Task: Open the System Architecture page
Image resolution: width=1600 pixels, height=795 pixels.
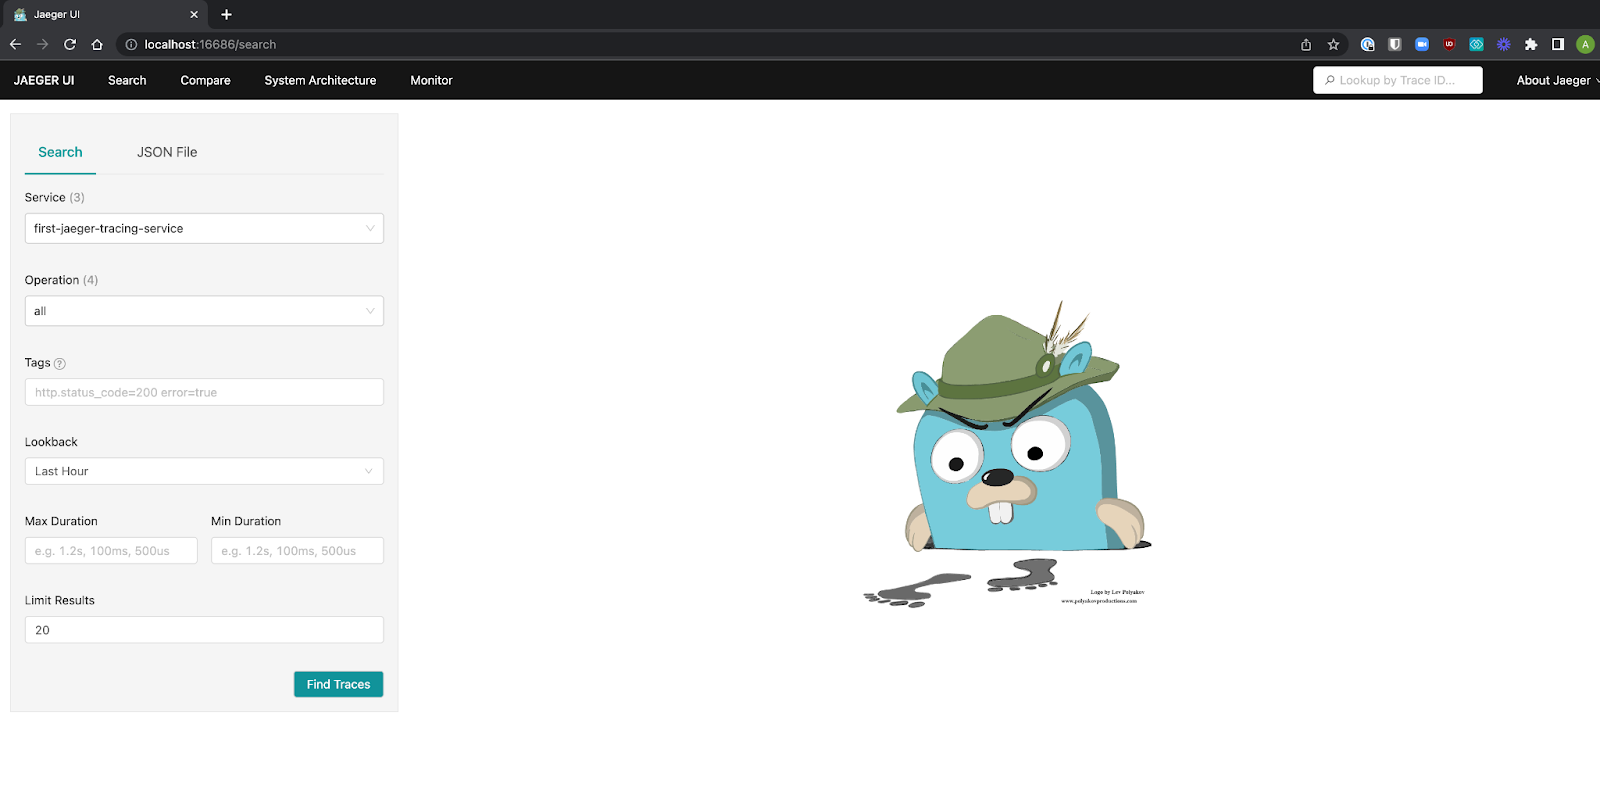Action: click(320, 80)
